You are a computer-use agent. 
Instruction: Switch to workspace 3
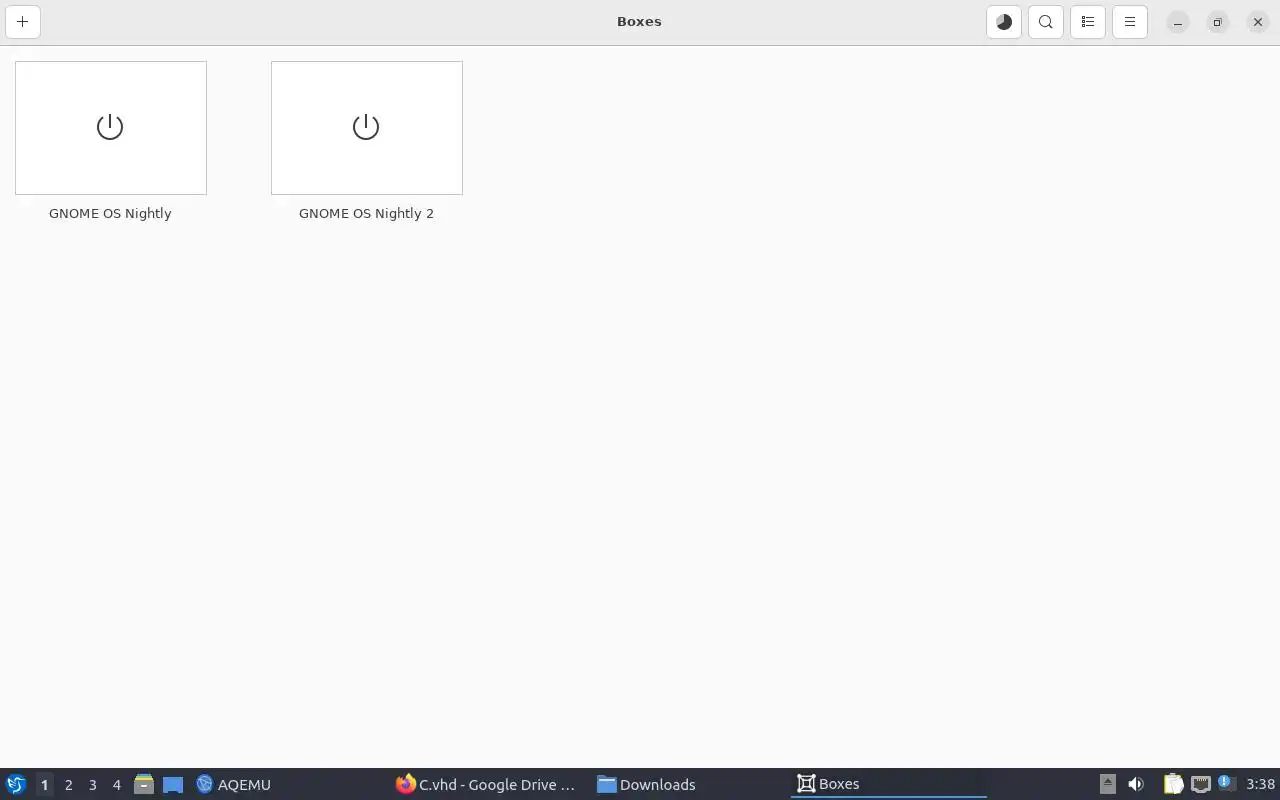(92, 784)
